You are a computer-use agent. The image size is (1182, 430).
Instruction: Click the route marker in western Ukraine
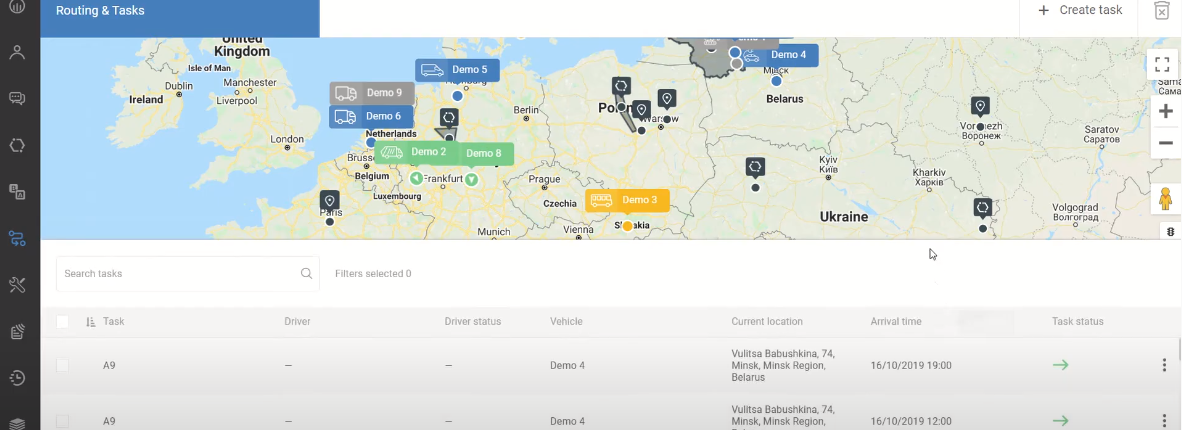[755, 167]
